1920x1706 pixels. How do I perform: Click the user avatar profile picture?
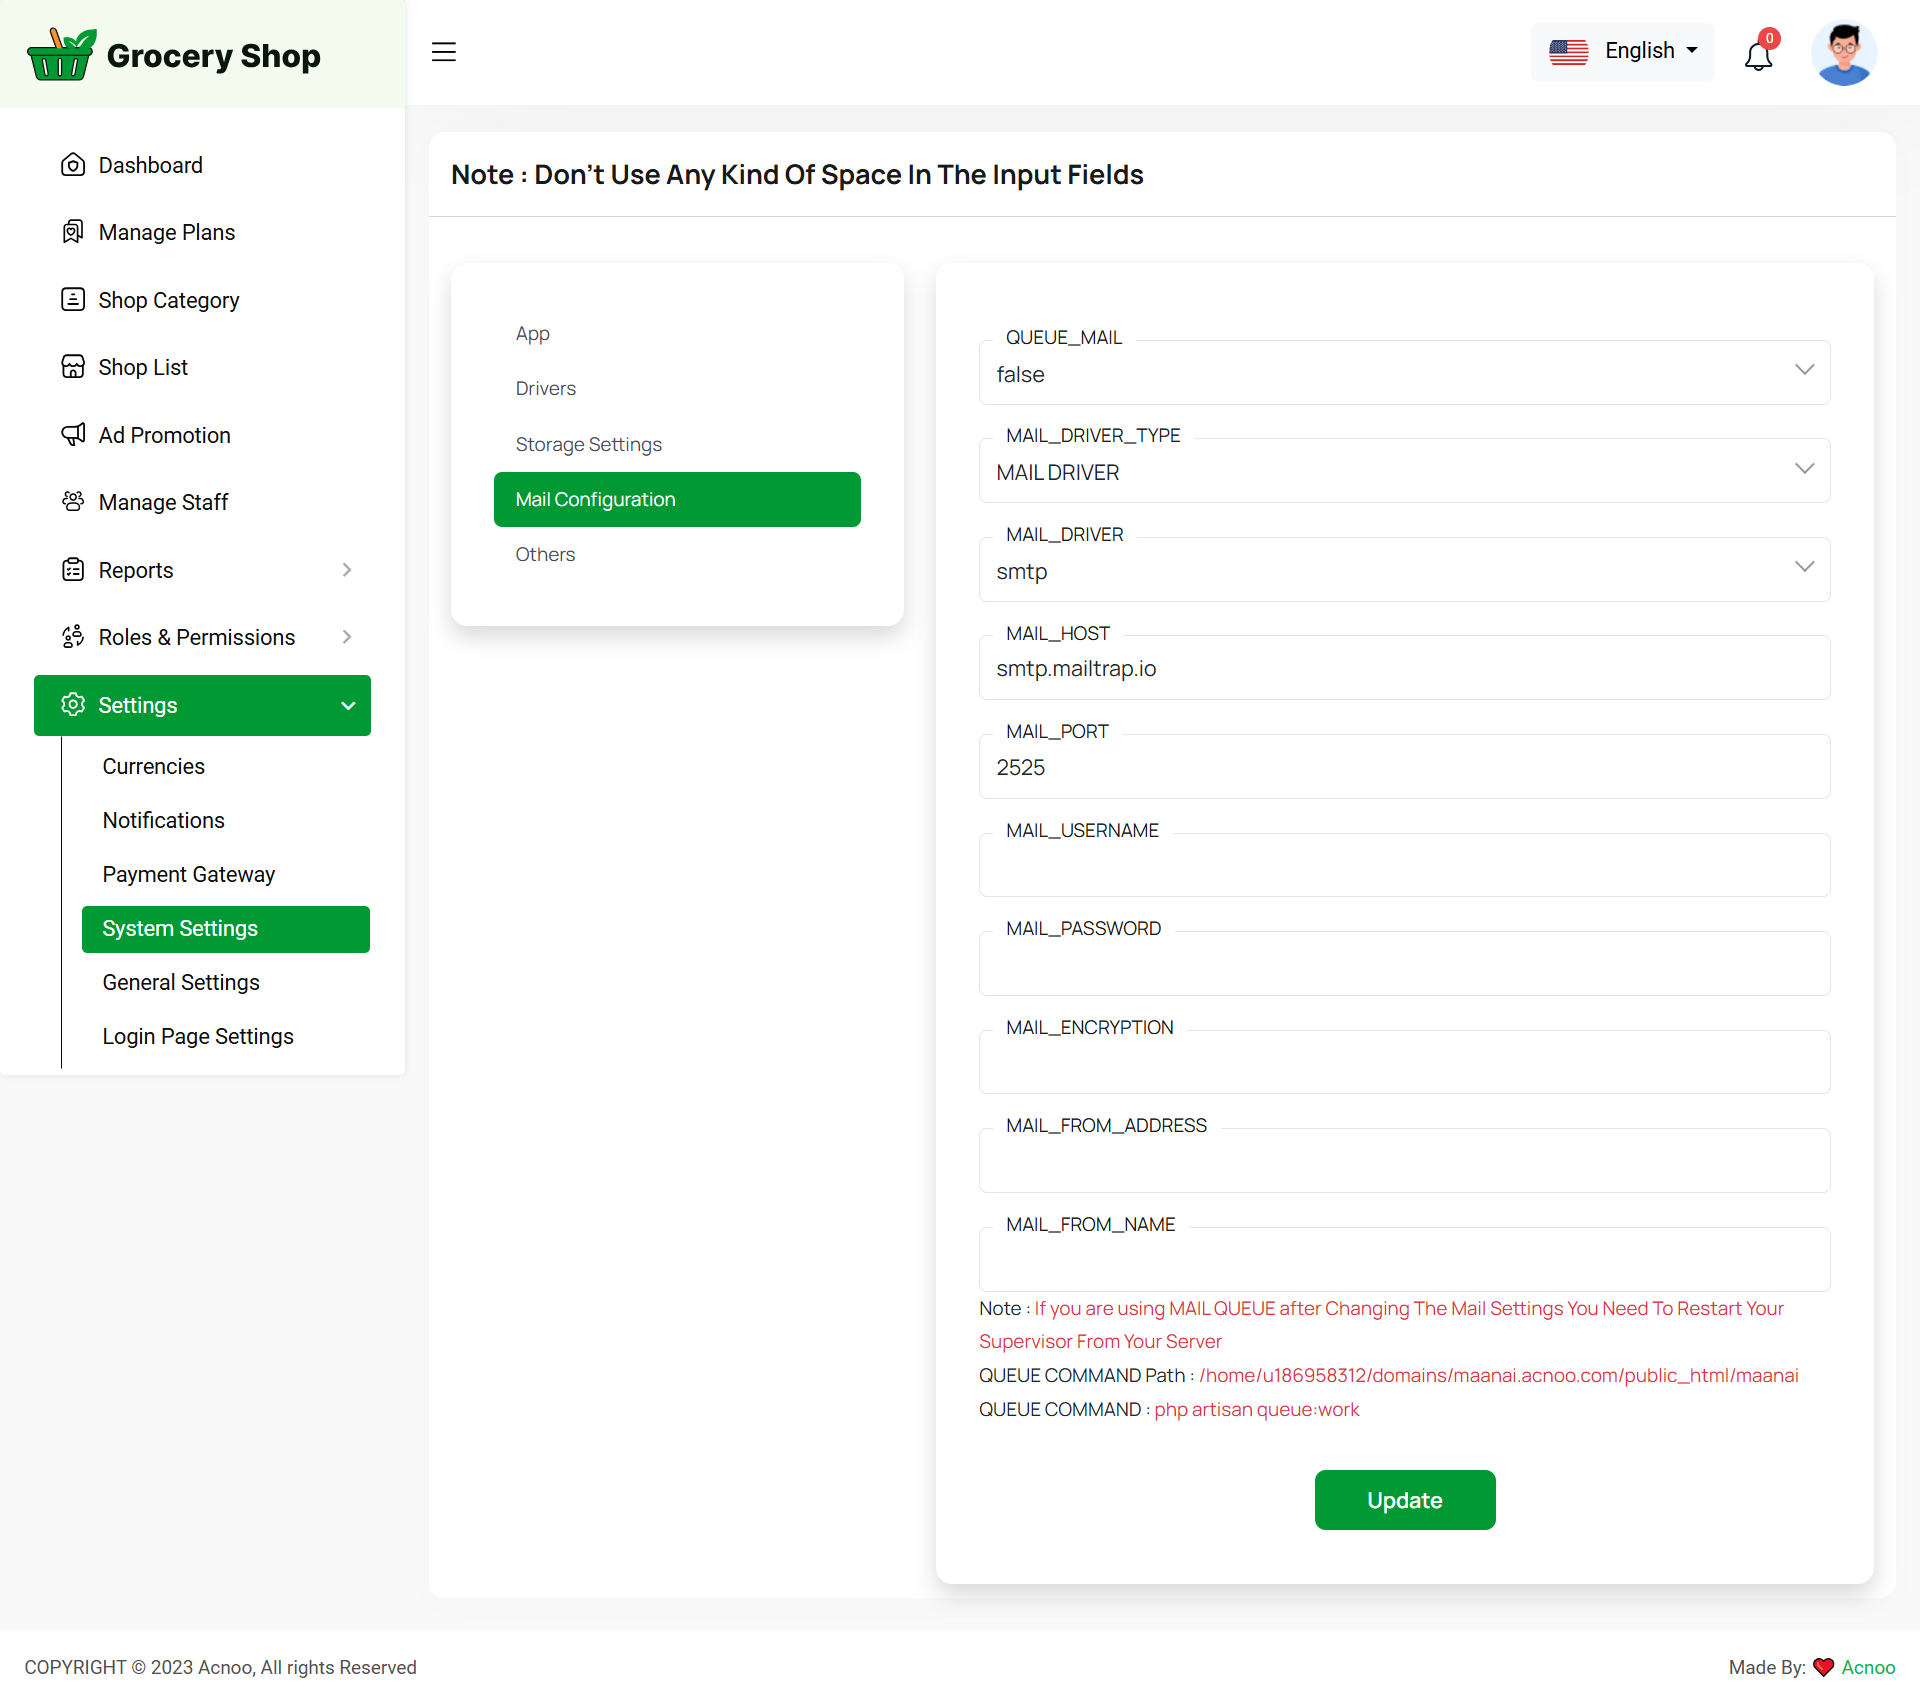pyautogui.click(x=1843, y=53)
